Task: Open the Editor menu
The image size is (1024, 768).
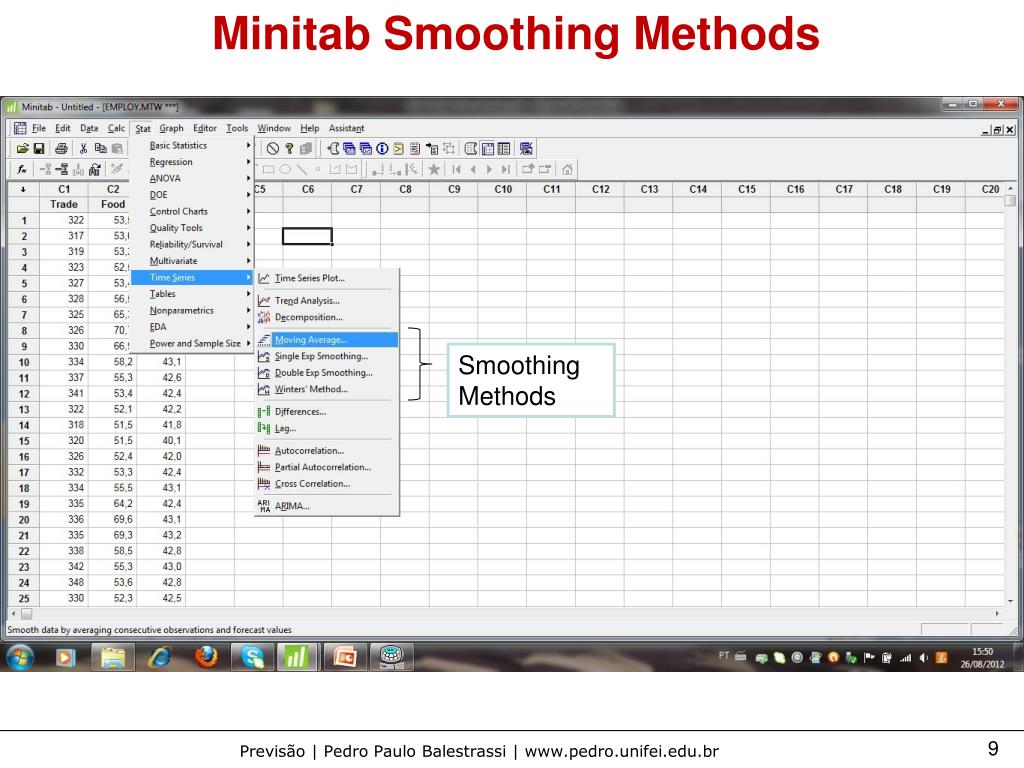Action: pyautogui.click(x=204, y=129)
